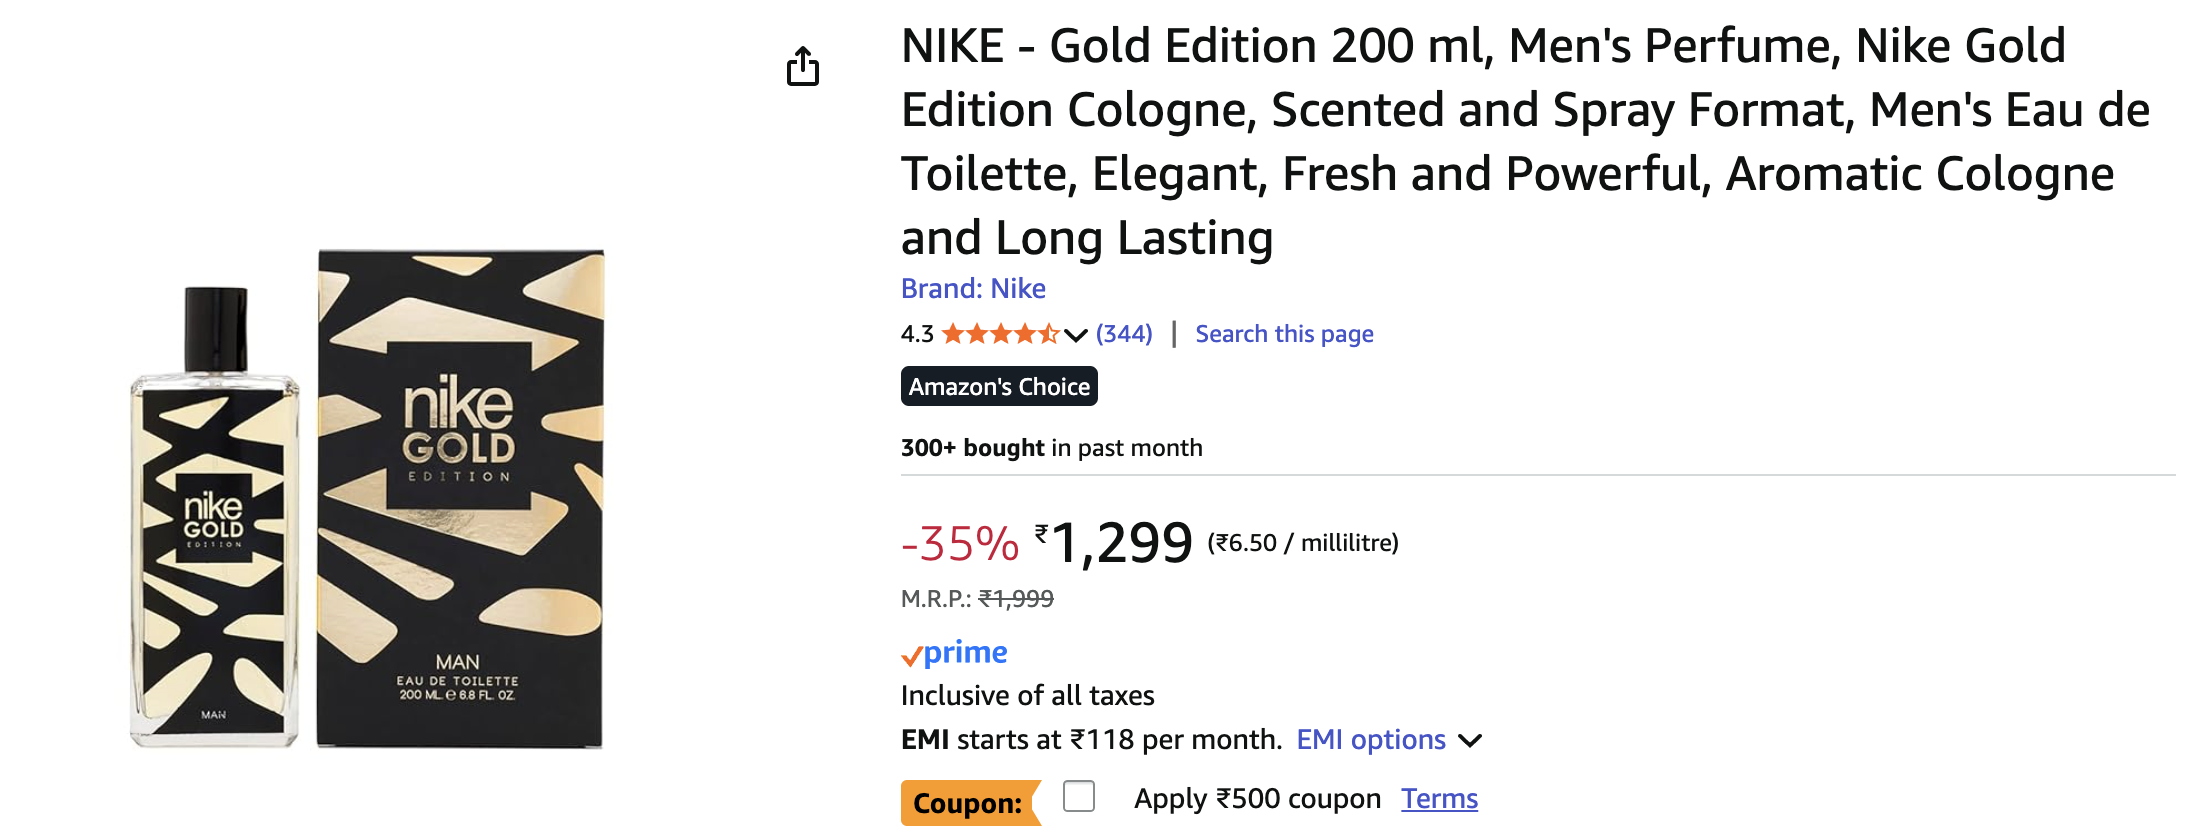Image resolution: width=2206 pixels, height=834 pixels.
Task: Open the 344 customer reviews link
Action: (1124, 334)
